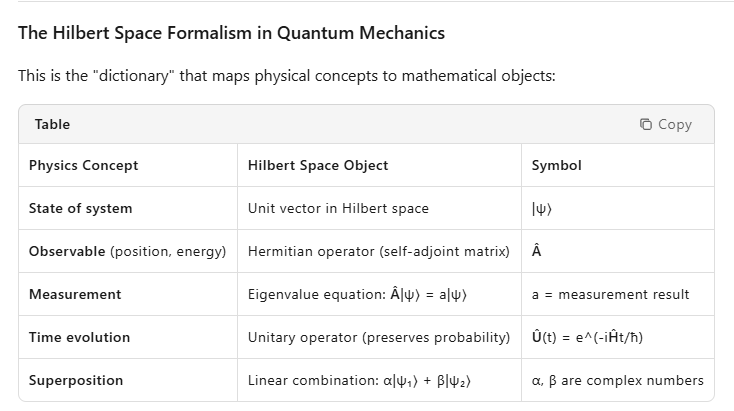Click the Linear combination cell
Image resolution: width=734 pixels, height=411 pixels.
[359, 381]
